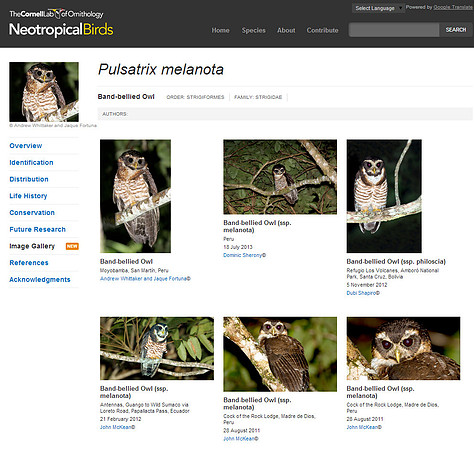Open the Moyobamba, San Martin owl photo

(x=135, y=196)
